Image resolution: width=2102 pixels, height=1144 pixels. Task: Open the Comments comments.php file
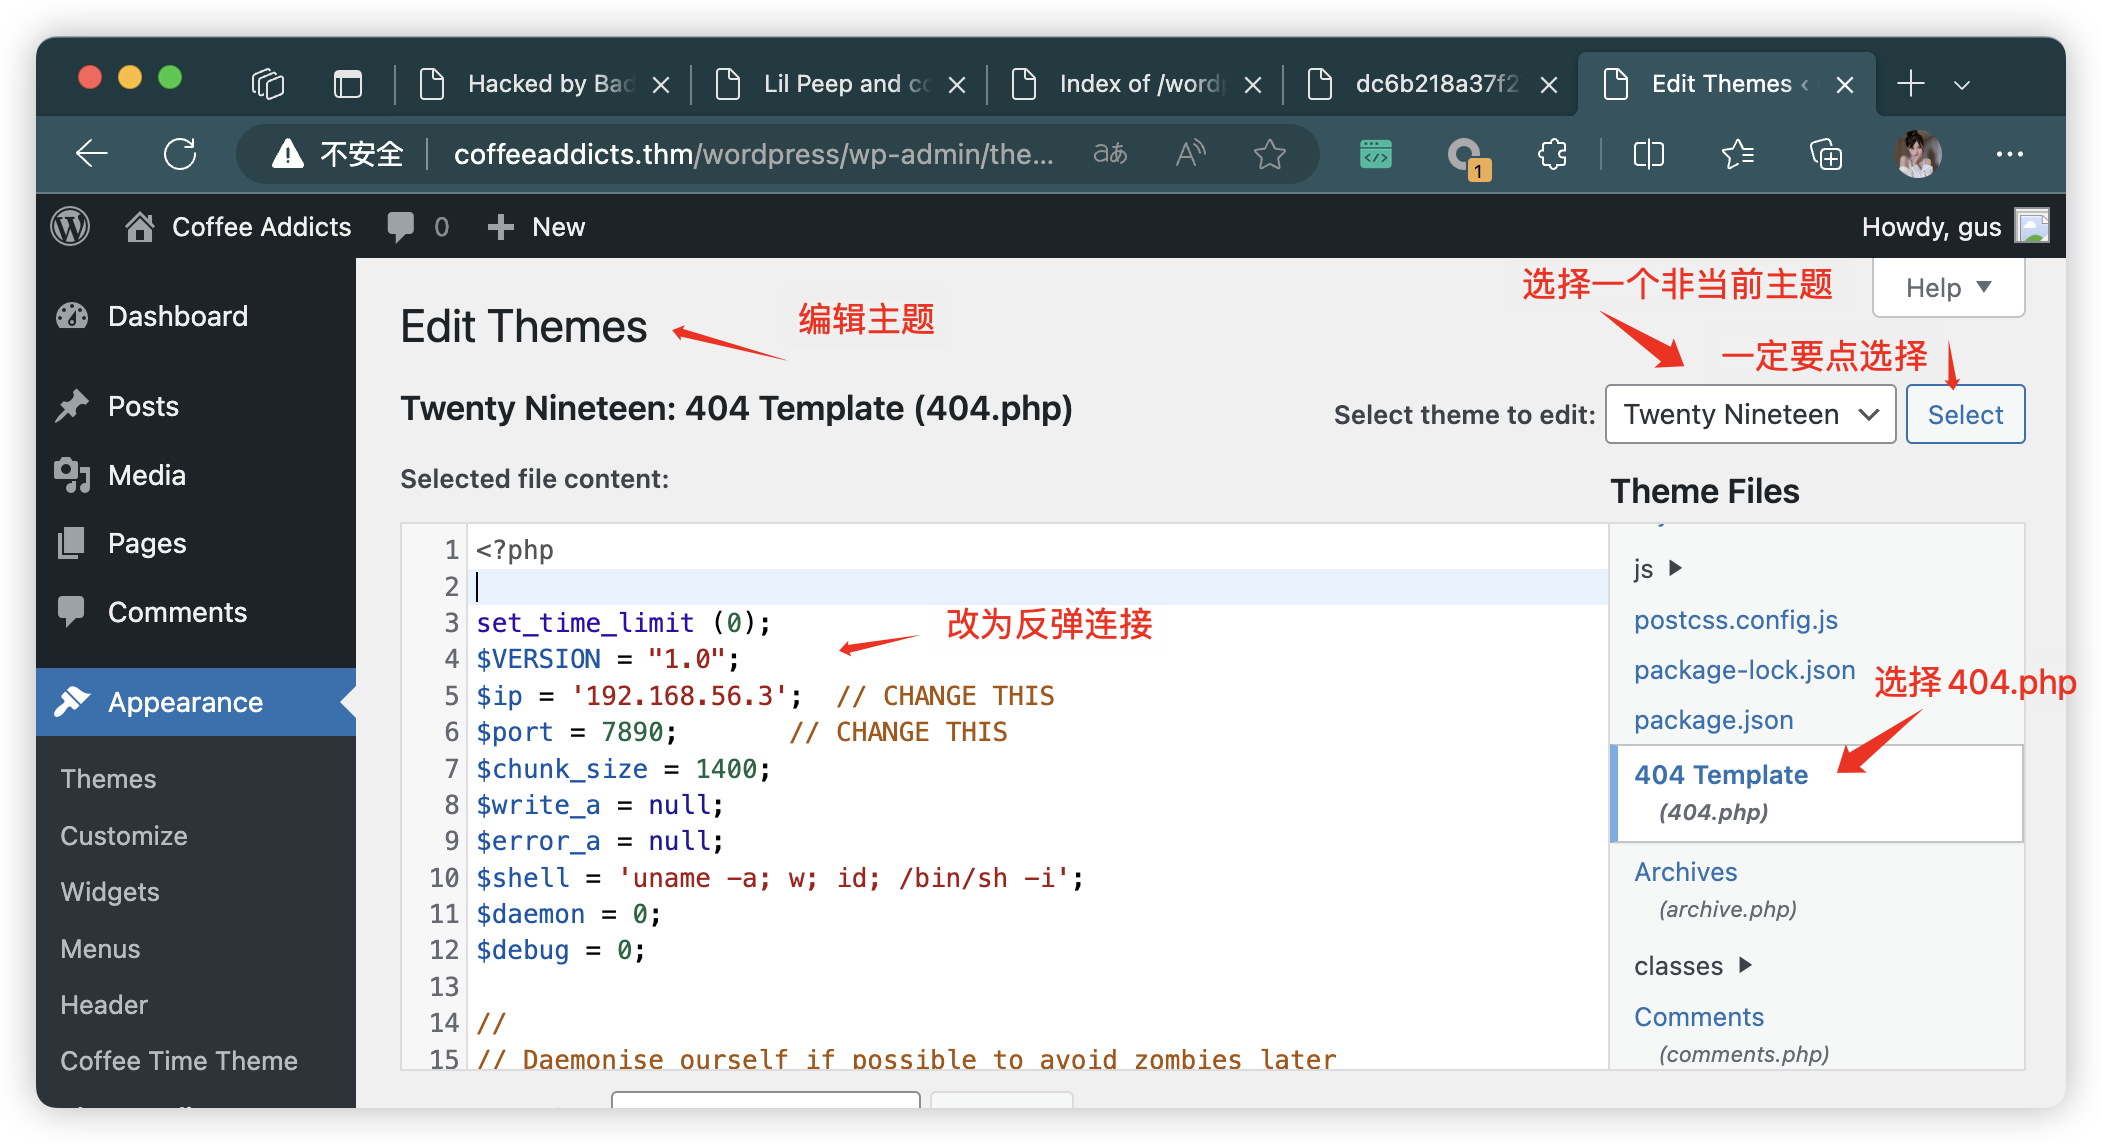(1731, 1034)
